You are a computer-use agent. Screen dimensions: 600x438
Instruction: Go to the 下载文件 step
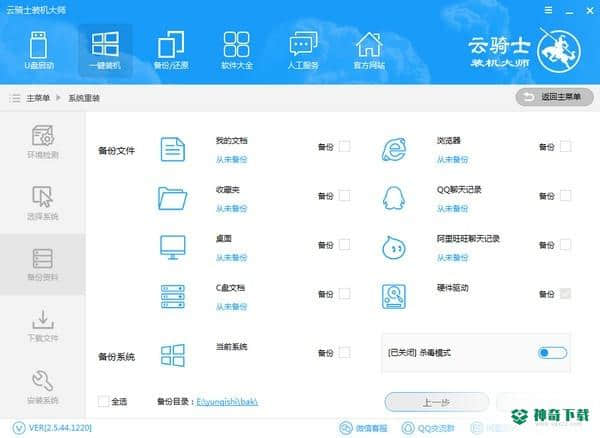(x=42, y=326)
